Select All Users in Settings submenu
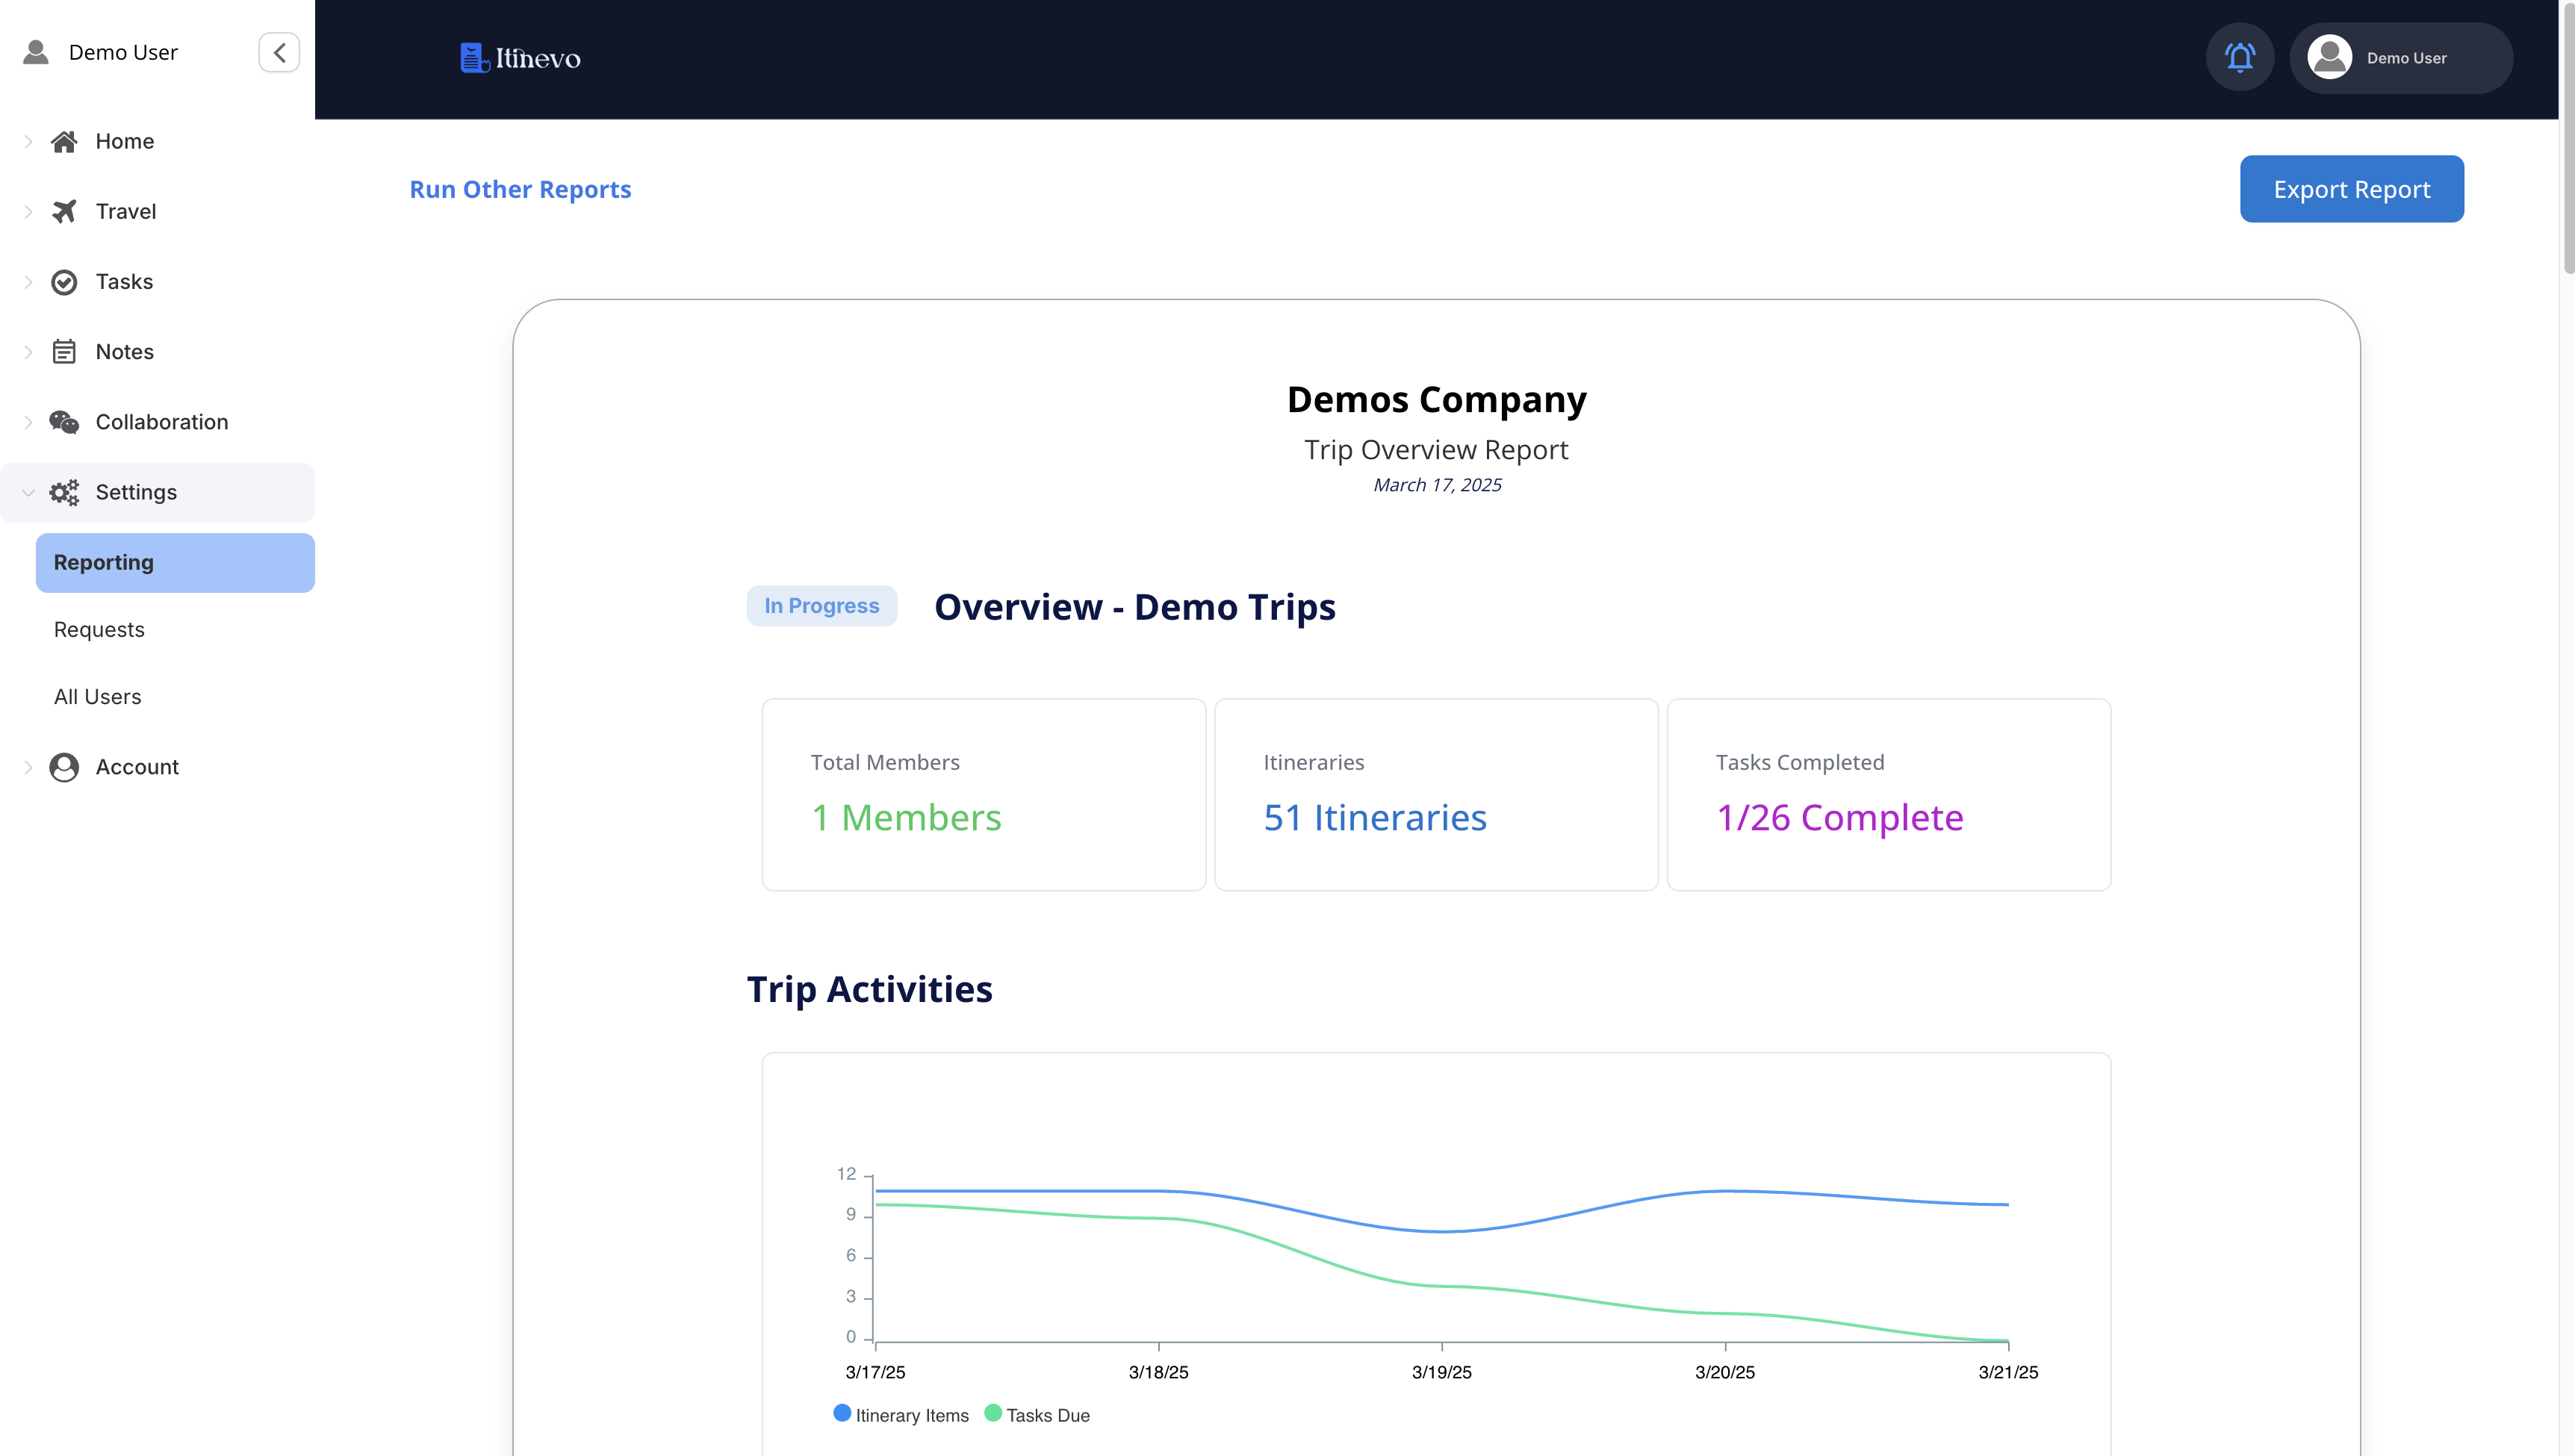 [98, 697]
